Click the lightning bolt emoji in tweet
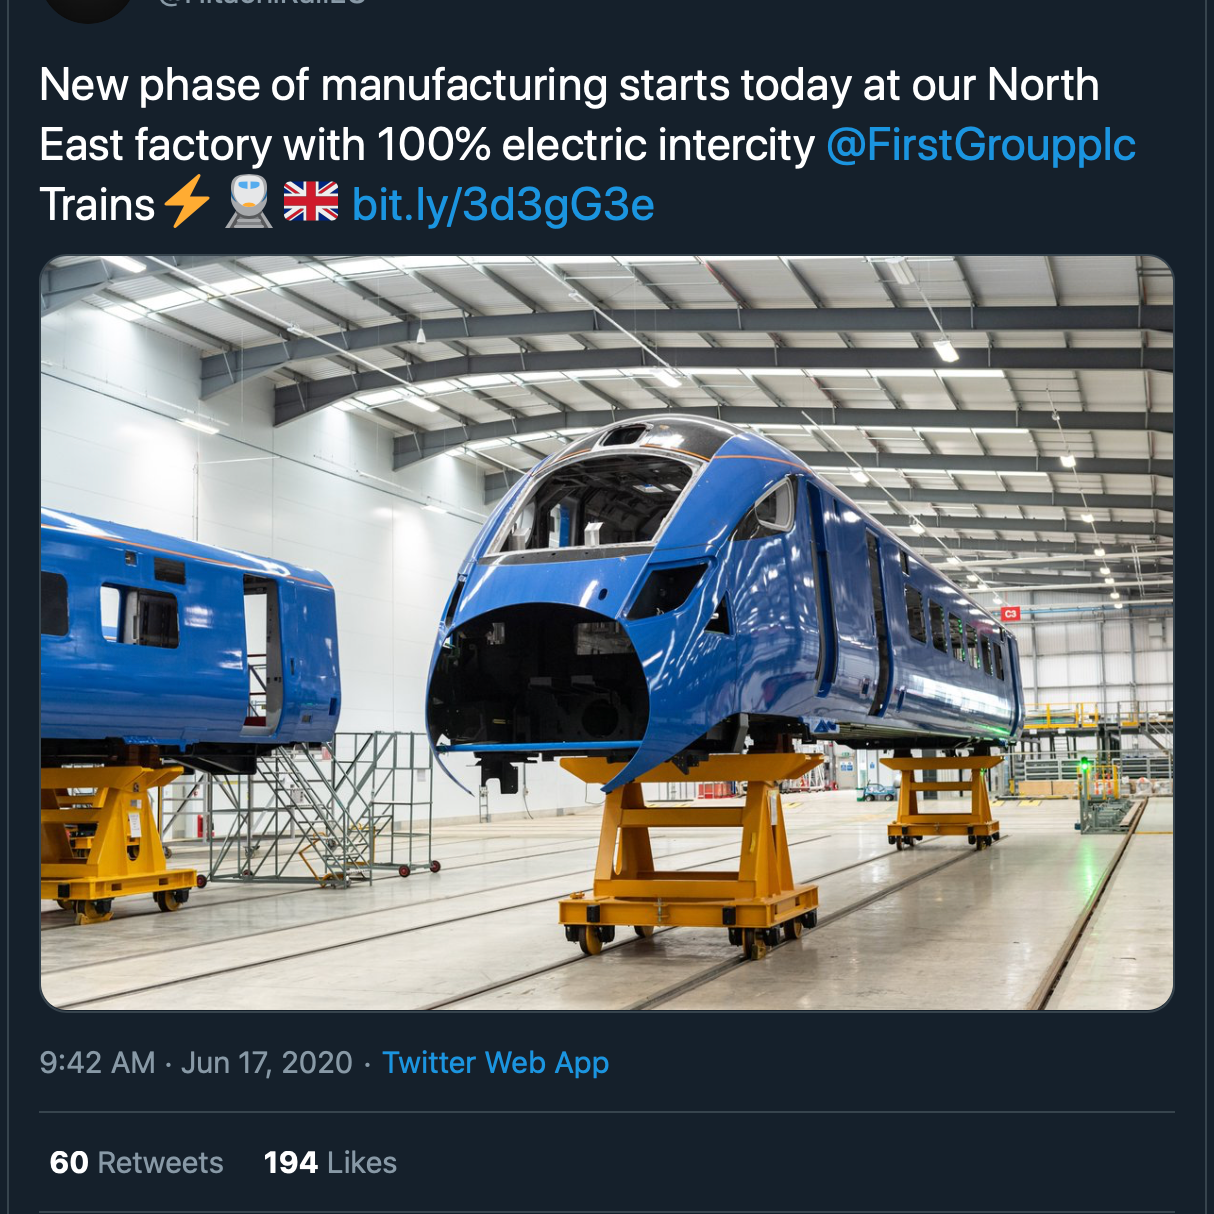Screen dimensions: 1214x1214 point(186,202)
